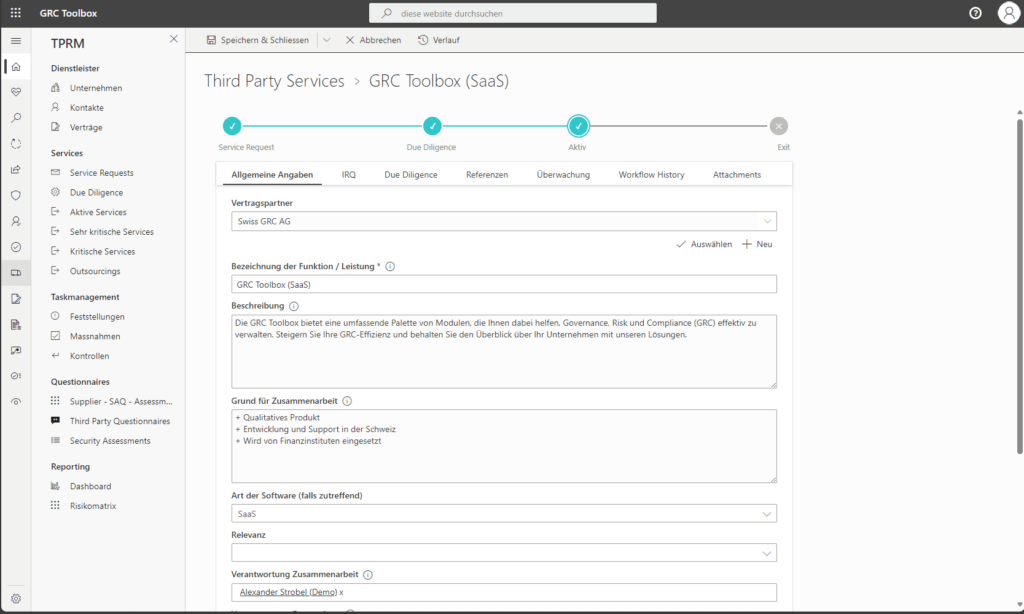Focus the diese website durchsuchen search box
1024x614 pixels.
pos(513,13)
